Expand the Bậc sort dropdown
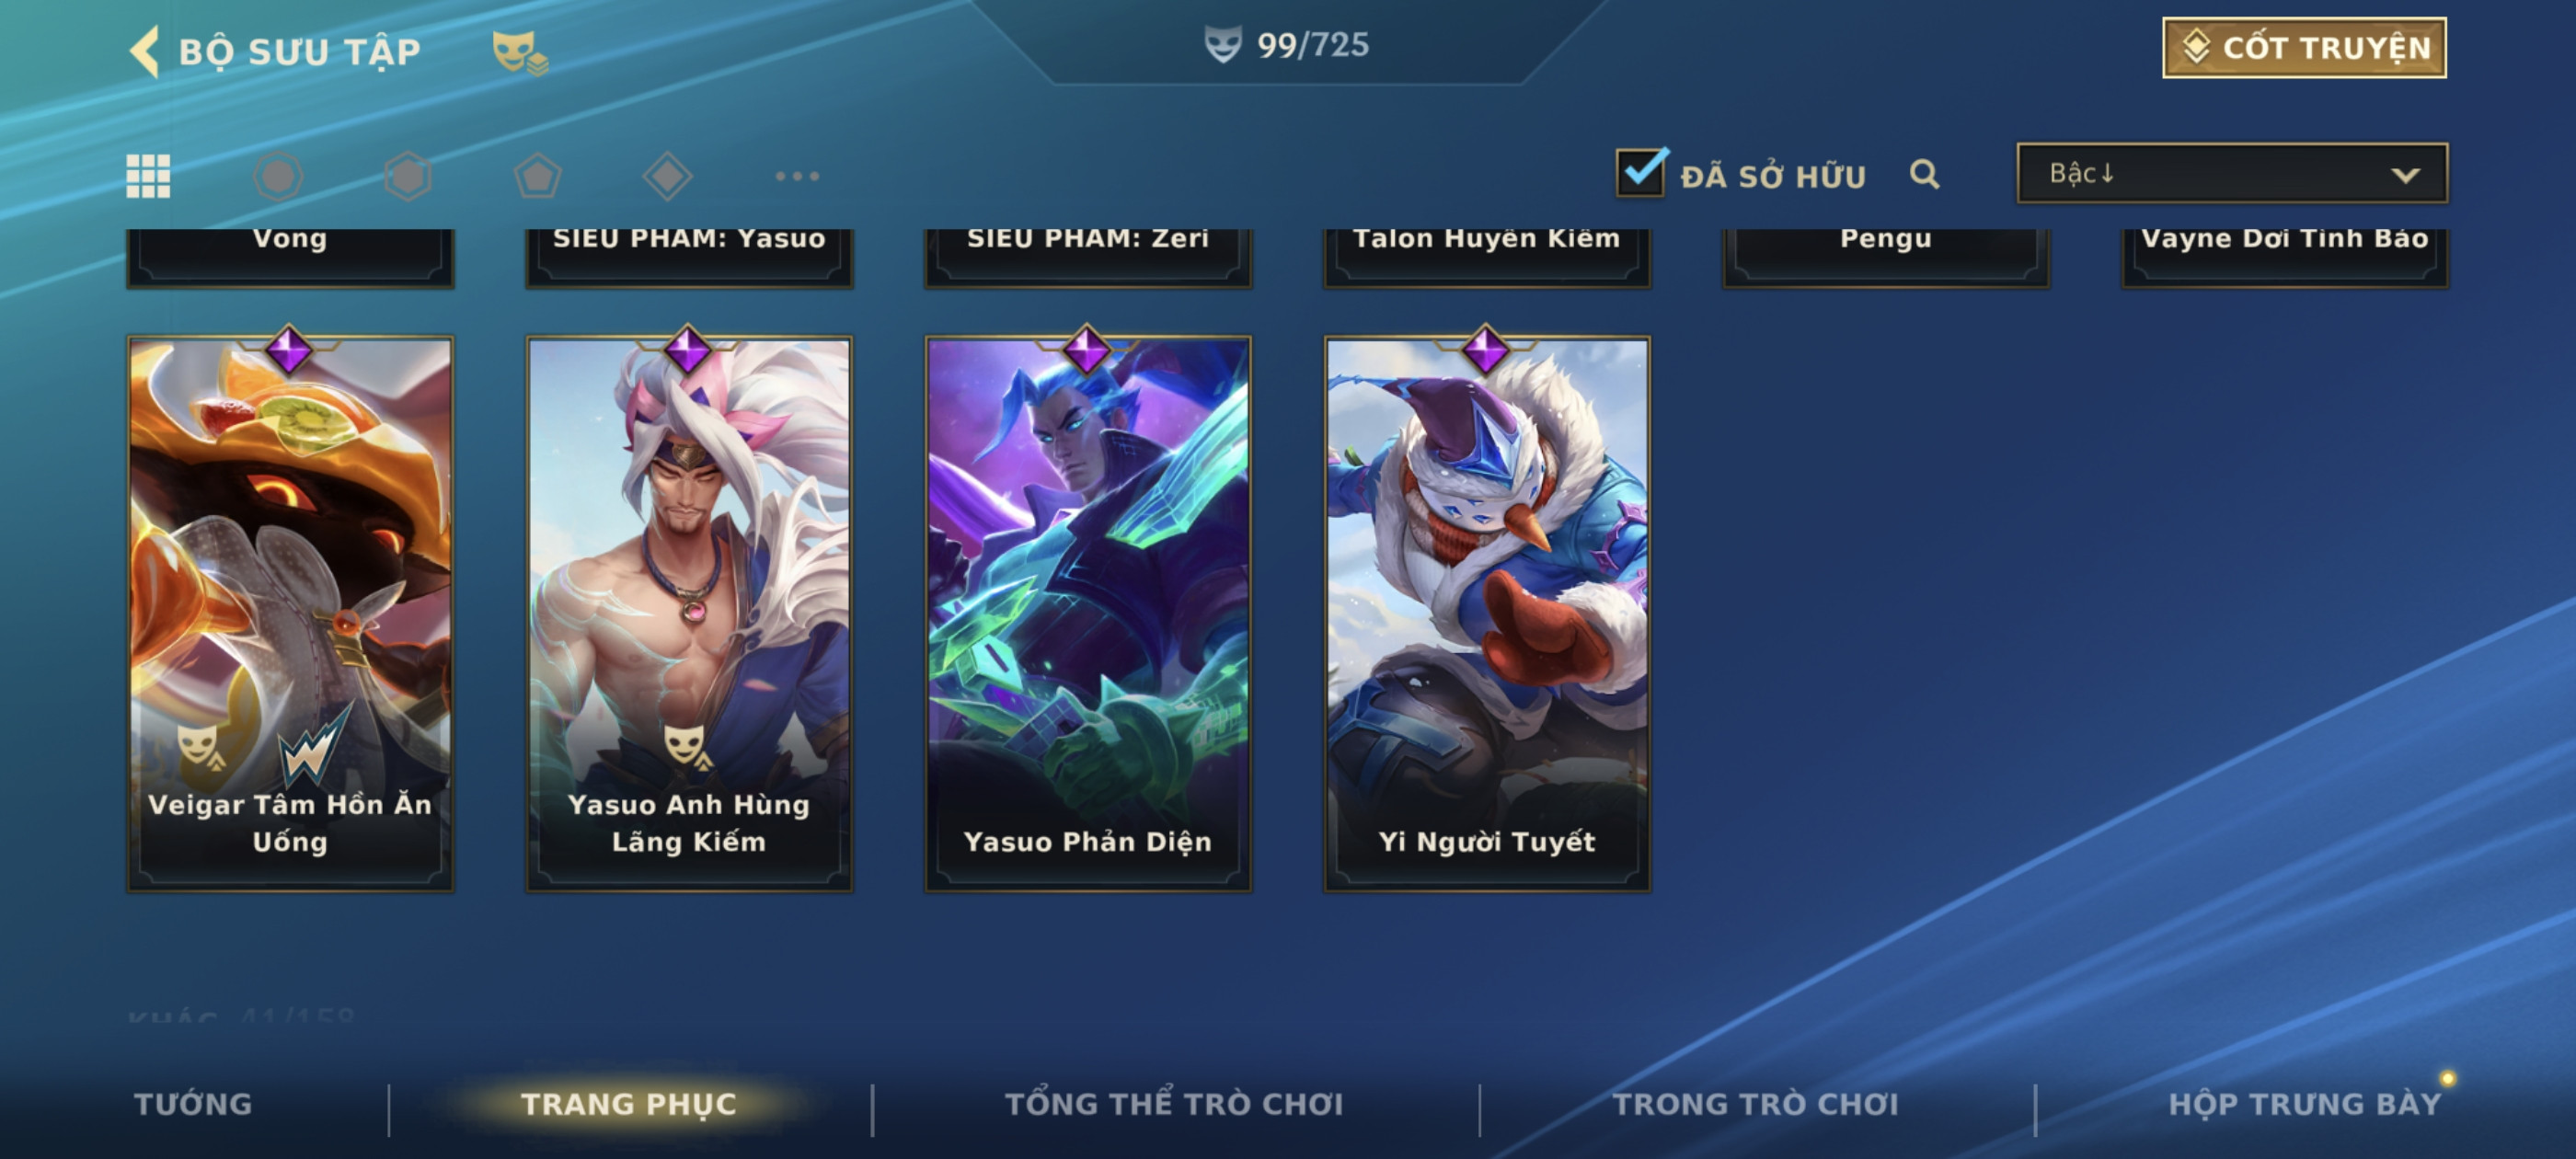Screen dimensions: 2576x1159 [x=2232, y=173]
